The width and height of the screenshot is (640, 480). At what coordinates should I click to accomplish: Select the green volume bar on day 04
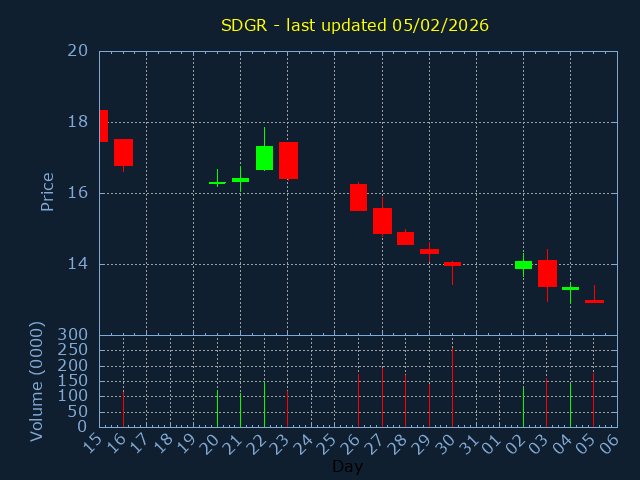point(570,404)
